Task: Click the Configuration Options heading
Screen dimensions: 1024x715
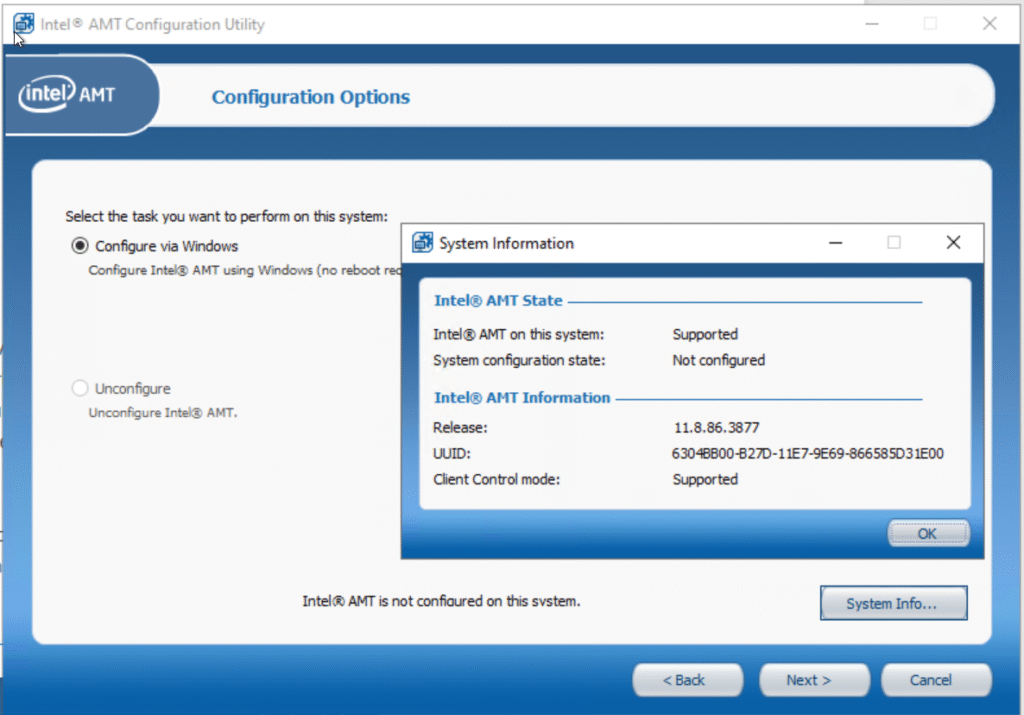Action: click(311, 97)
